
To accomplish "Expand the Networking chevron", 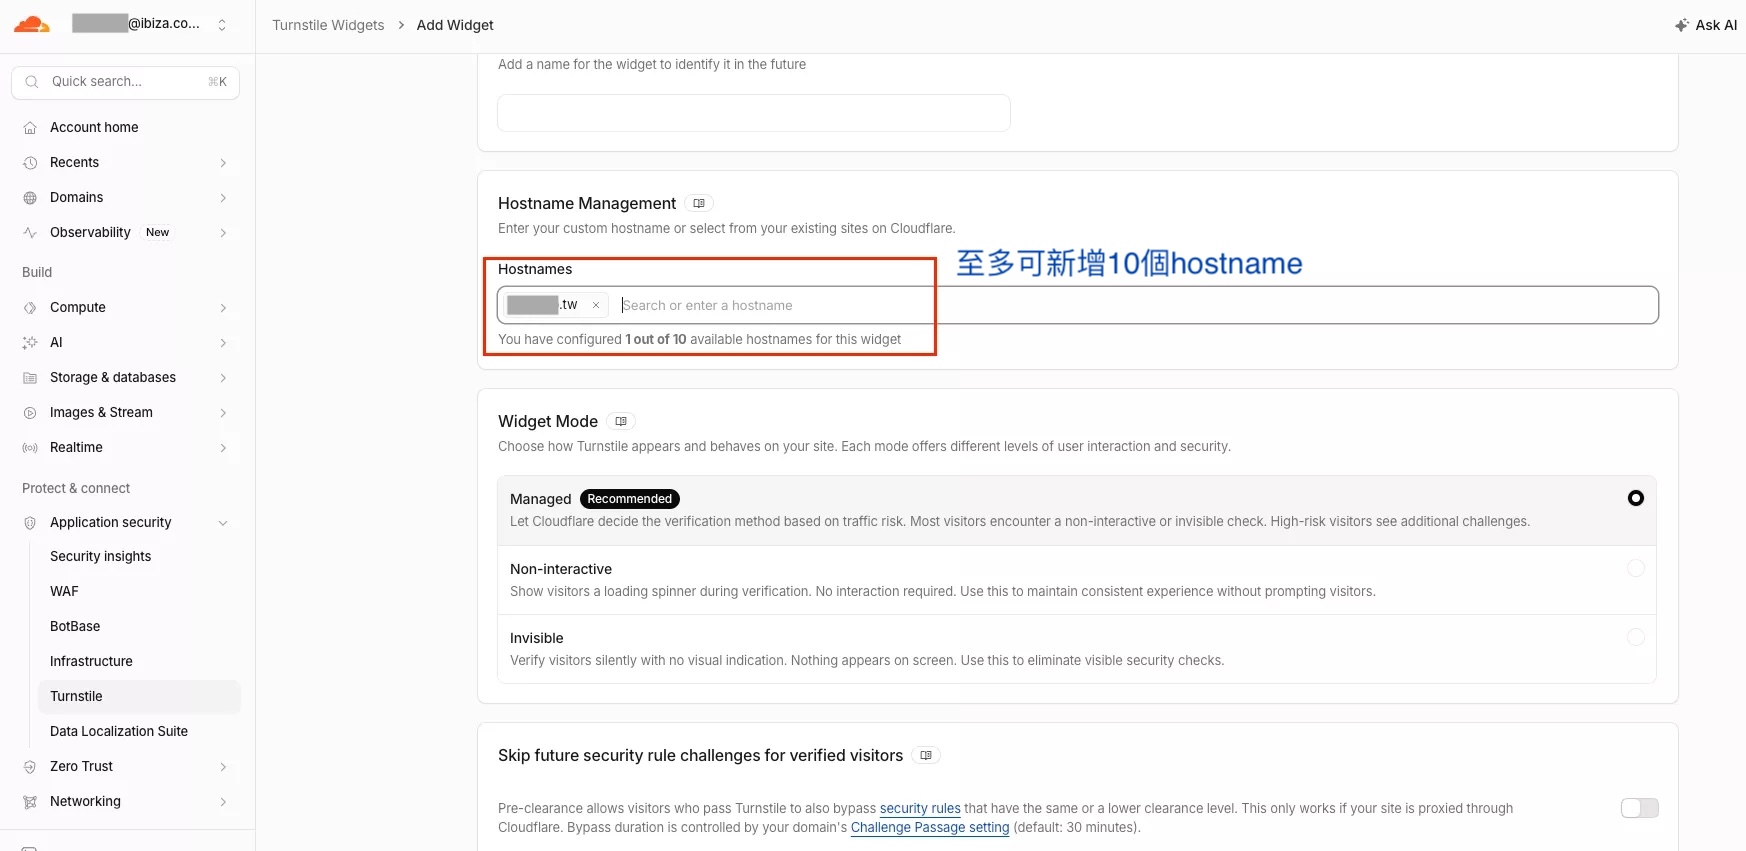I will click(223, 802).
